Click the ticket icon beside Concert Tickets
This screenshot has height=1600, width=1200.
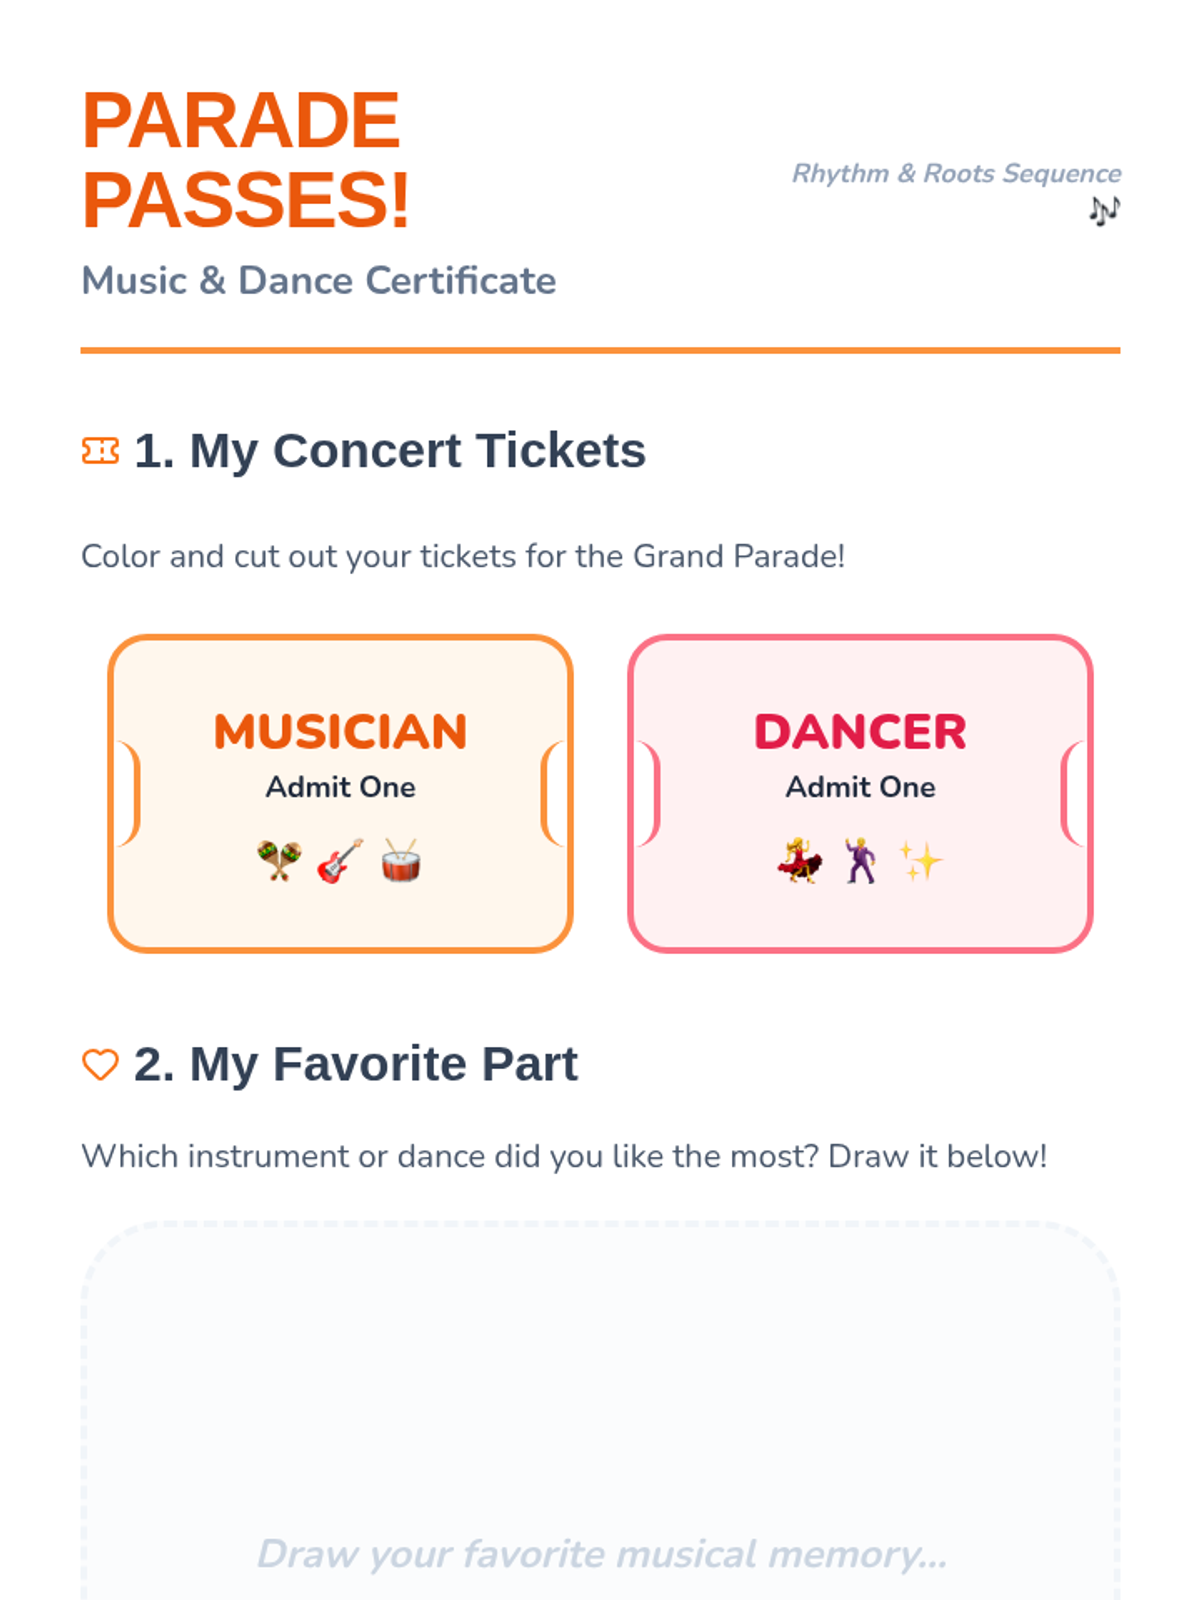[100, 451]
